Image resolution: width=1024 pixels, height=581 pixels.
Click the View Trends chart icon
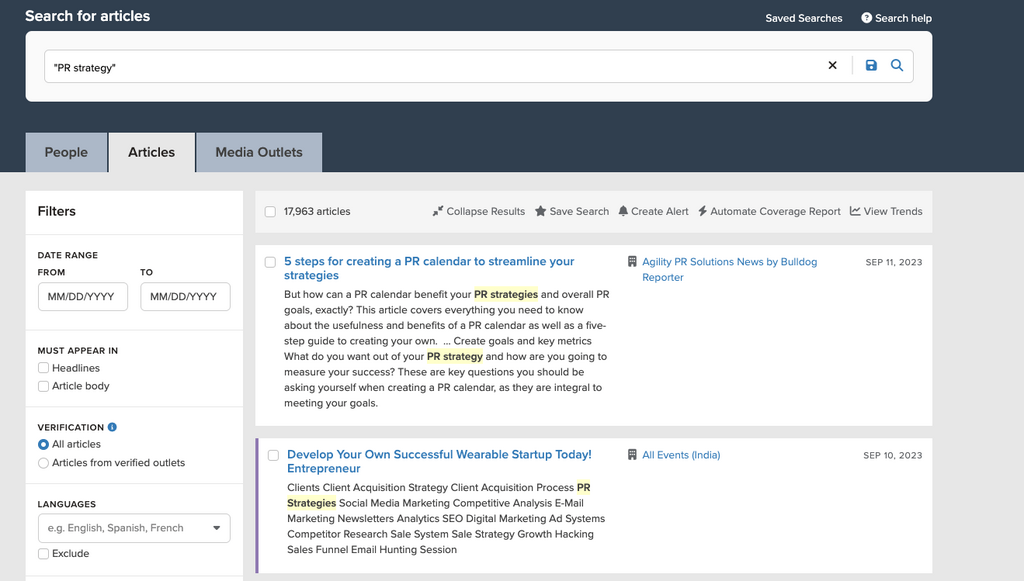[855, 212]
